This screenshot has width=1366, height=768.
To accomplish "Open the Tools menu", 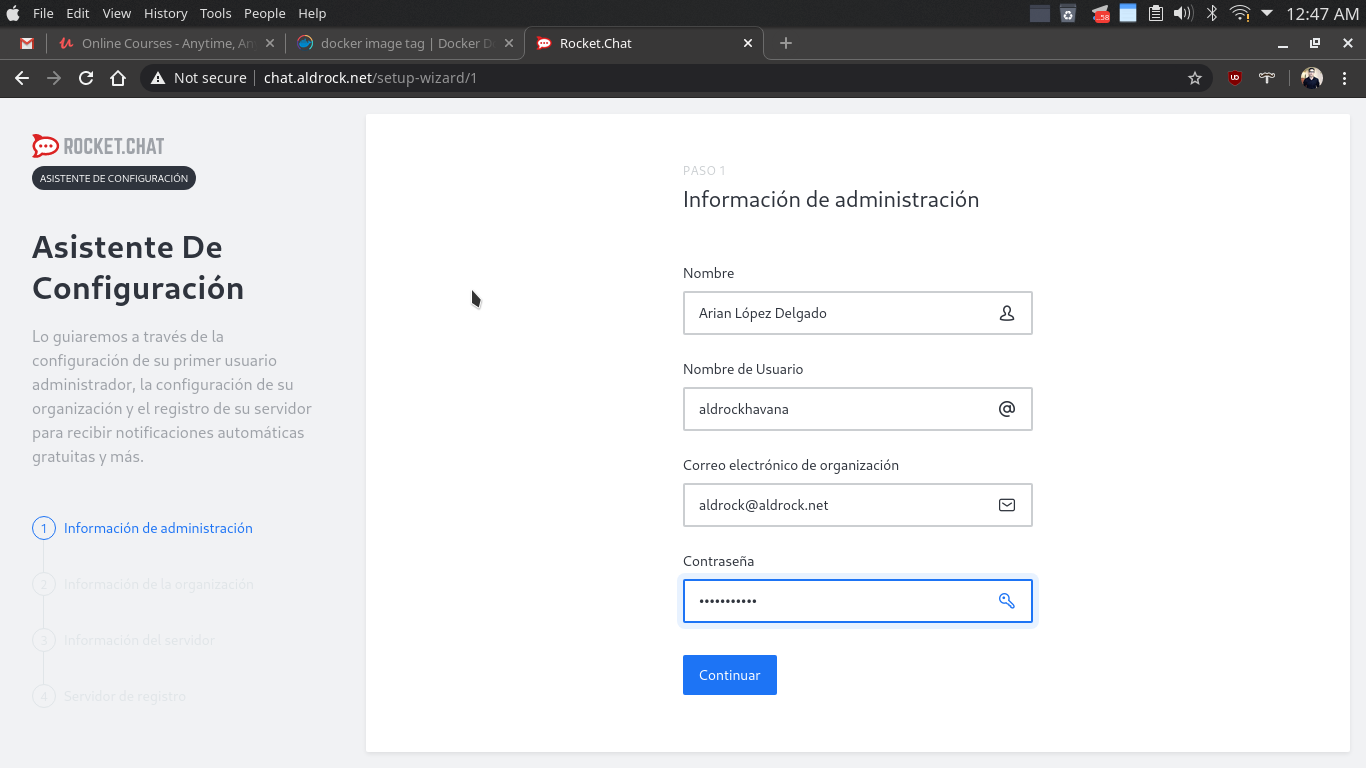I will coord(215,13).
